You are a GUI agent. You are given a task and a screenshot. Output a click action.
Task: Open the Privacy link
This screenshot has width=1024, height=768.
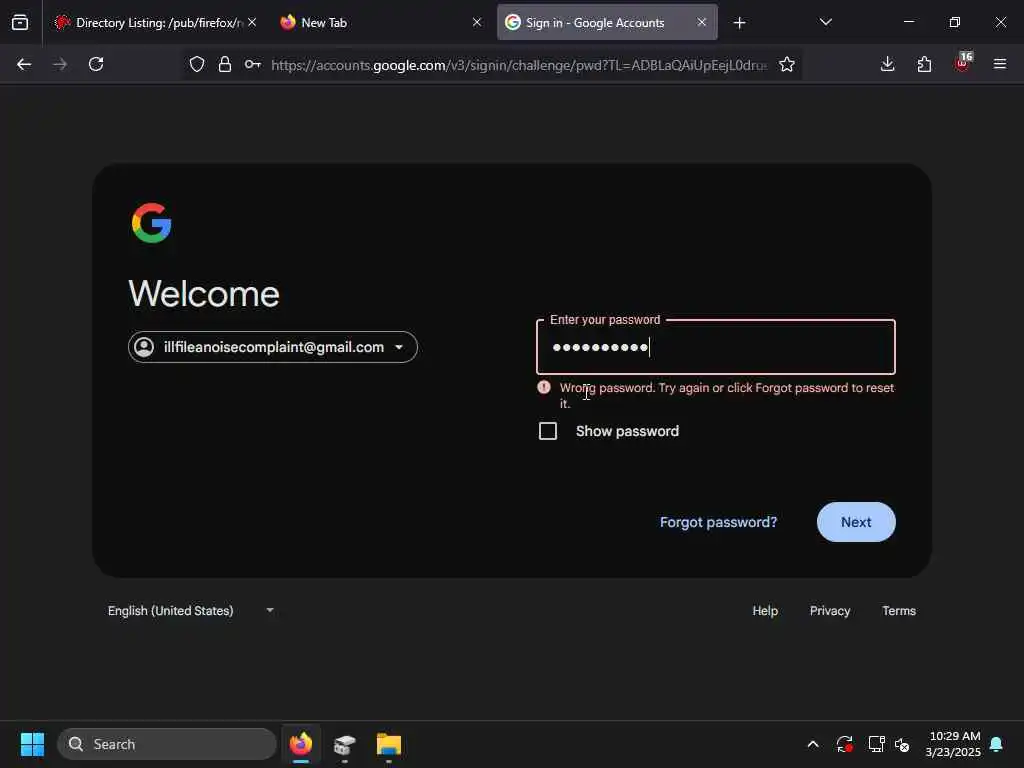pyautogui.click(x=830, y=611)
